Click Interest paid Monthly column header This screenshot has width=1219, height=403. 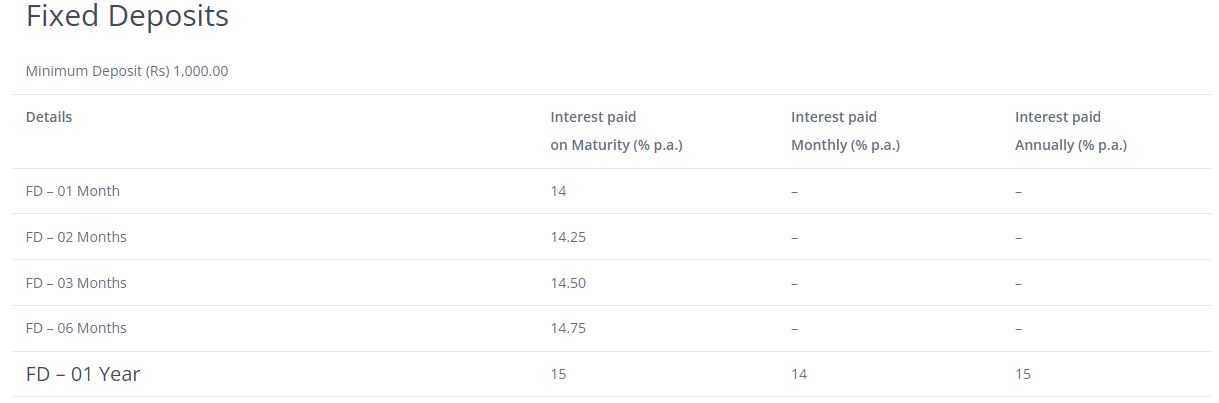click(845, 131)
